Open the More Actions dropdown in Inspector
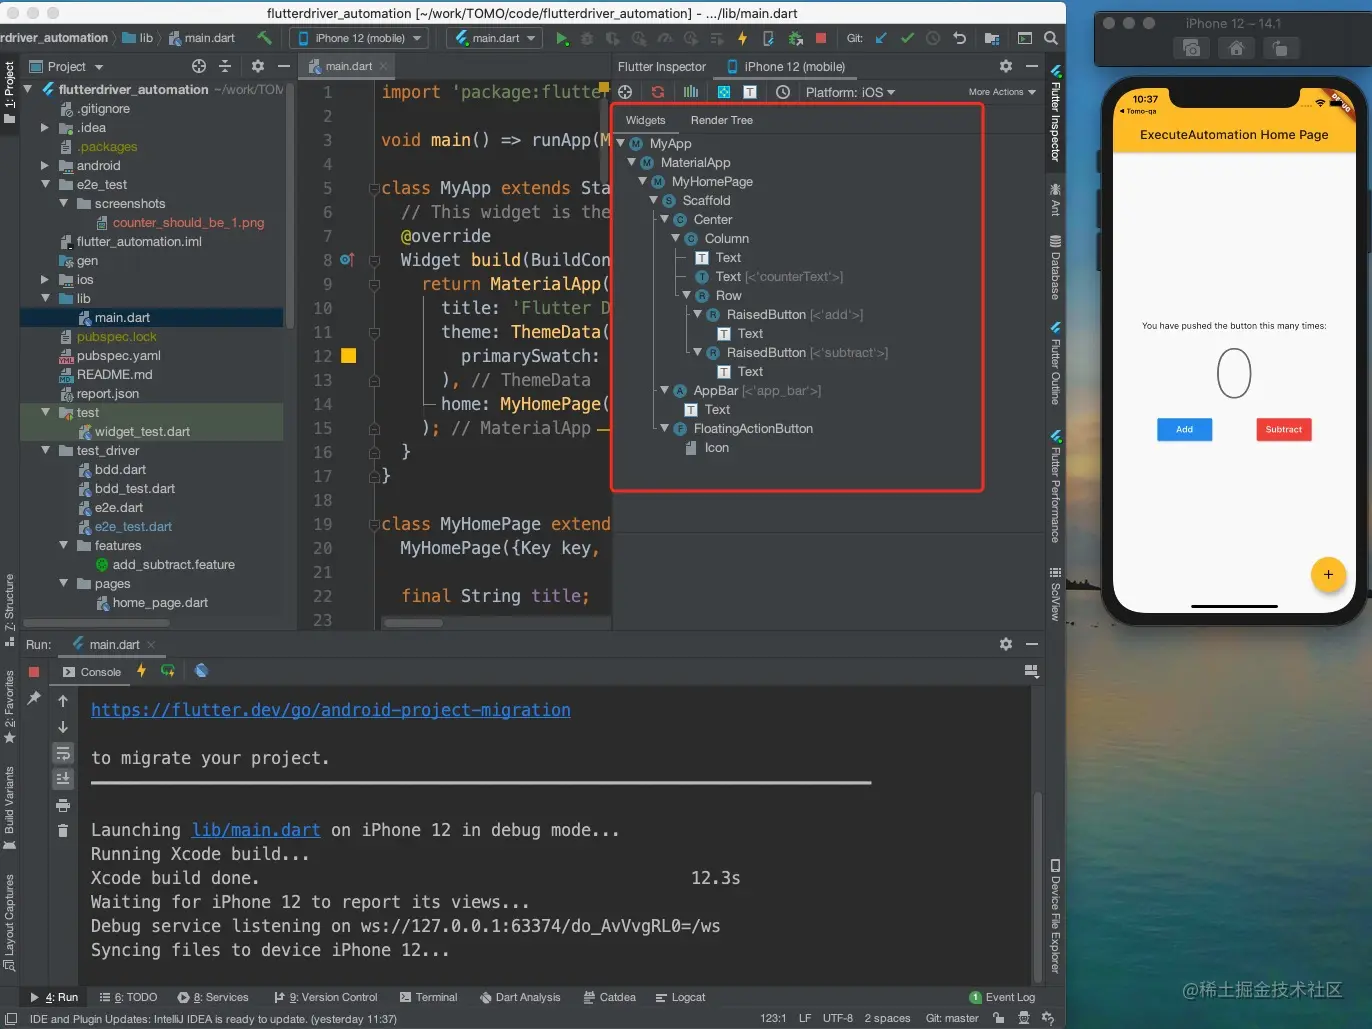The width and height of the screenshot is (1372, 1029). (x=1002, y=92)
